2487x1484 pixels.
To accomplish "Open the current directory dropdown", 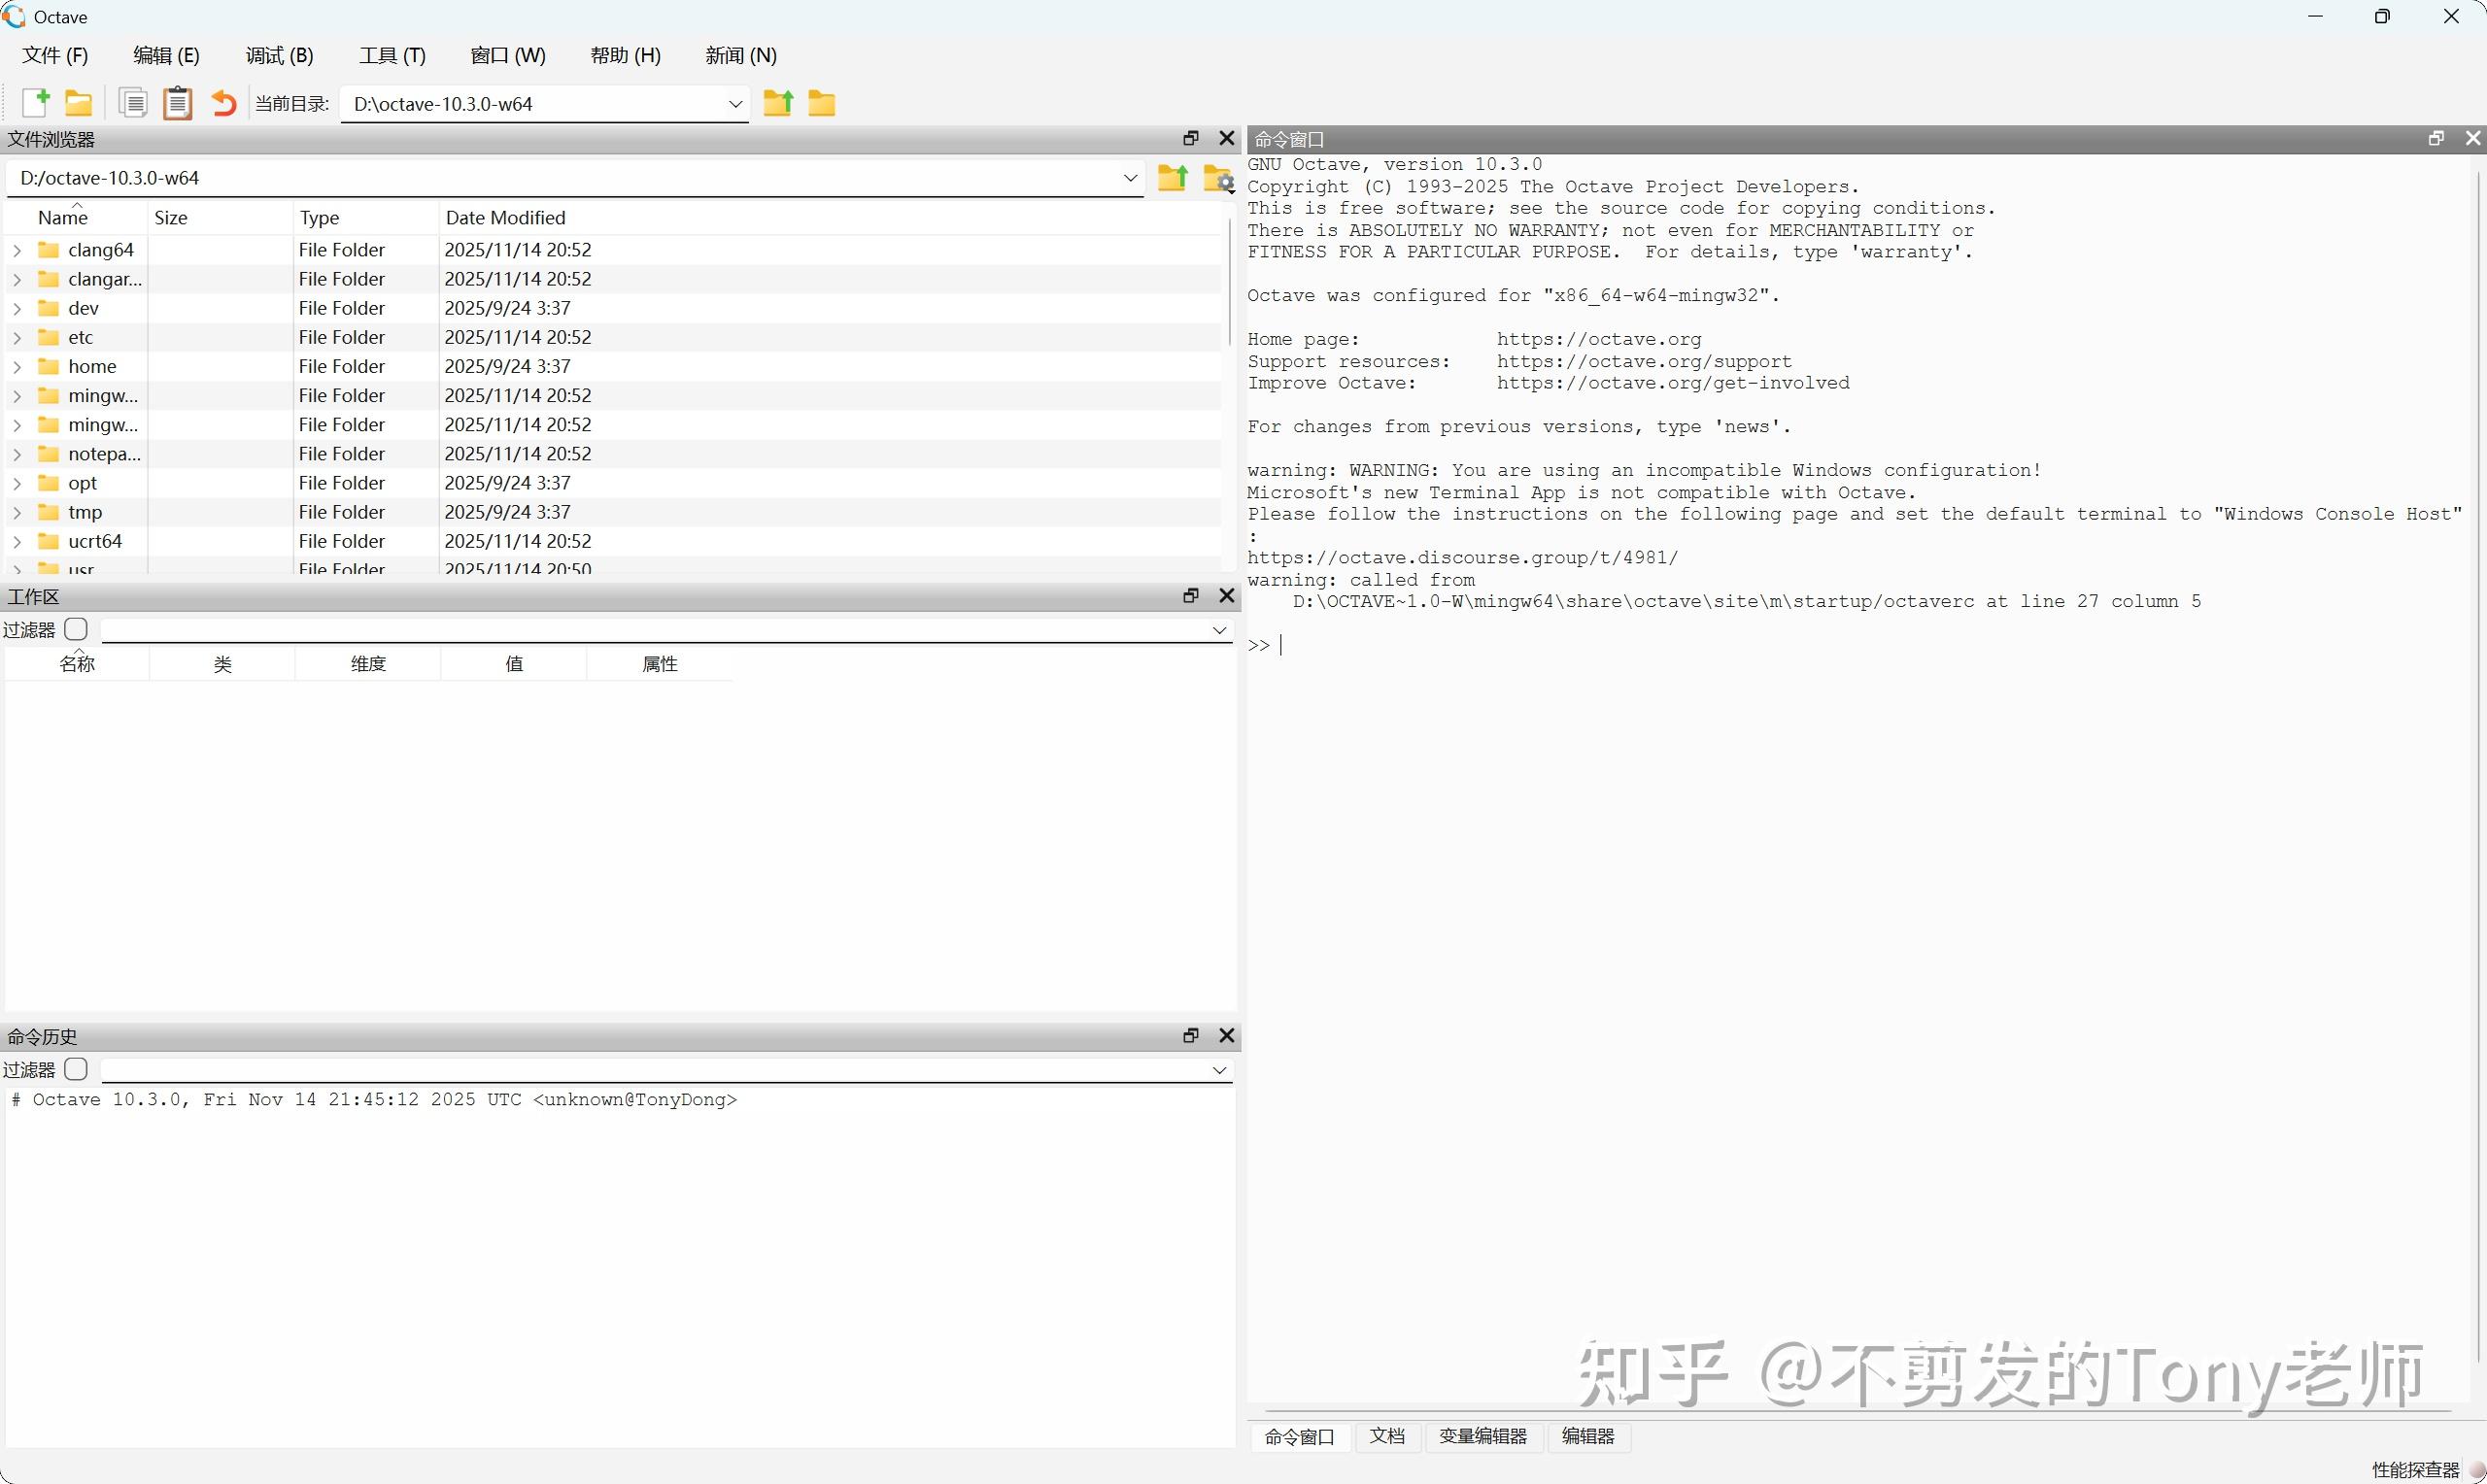I will [x=735, y=104].
